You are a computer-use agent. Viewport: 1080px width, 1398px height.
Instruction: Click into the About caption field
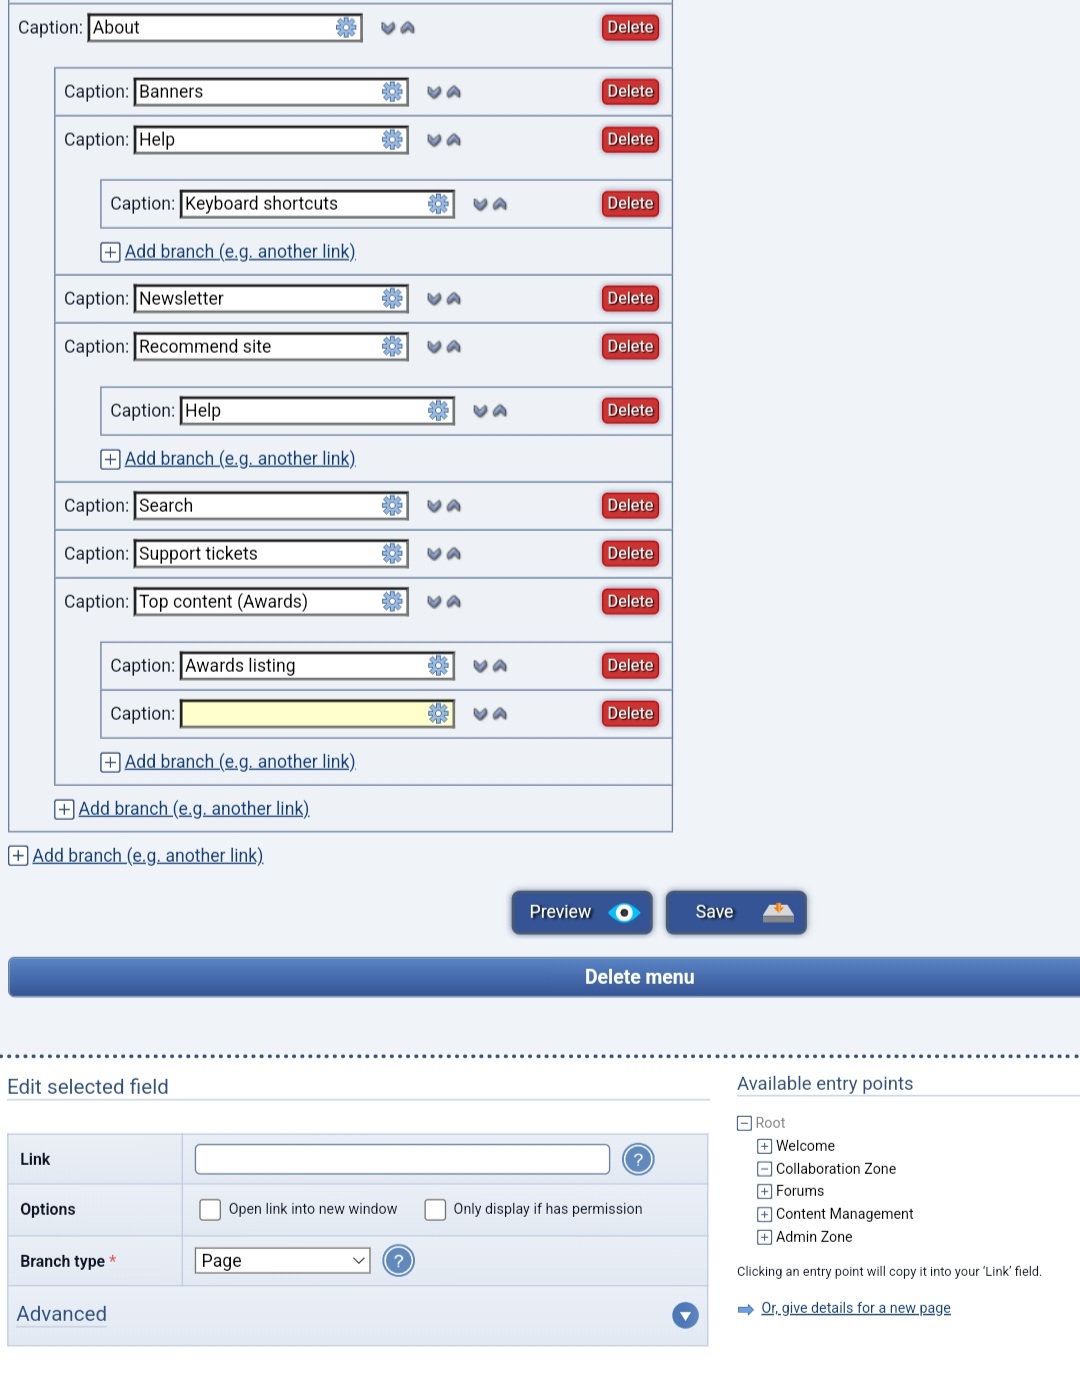point(225,28)
